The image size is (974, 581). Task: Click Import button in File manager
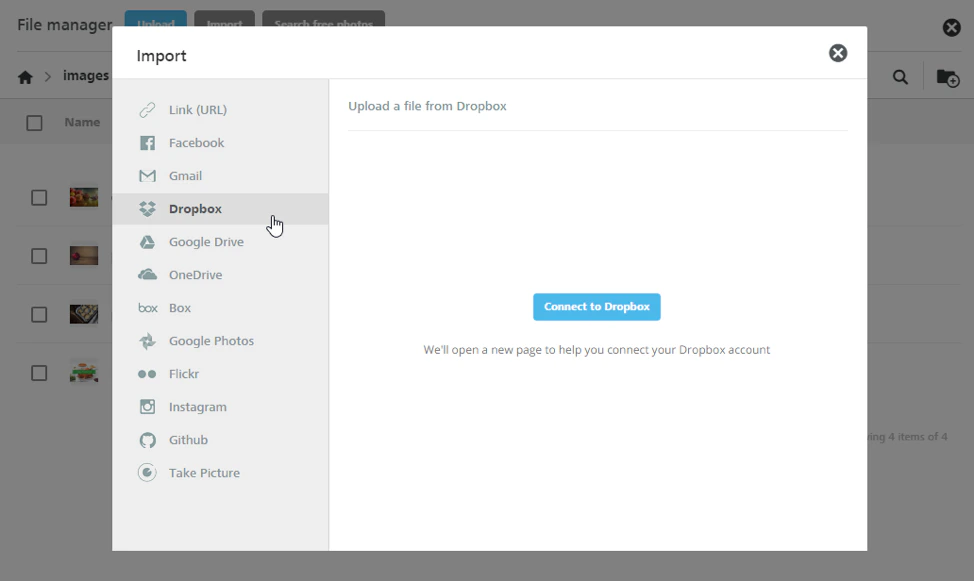224,19
